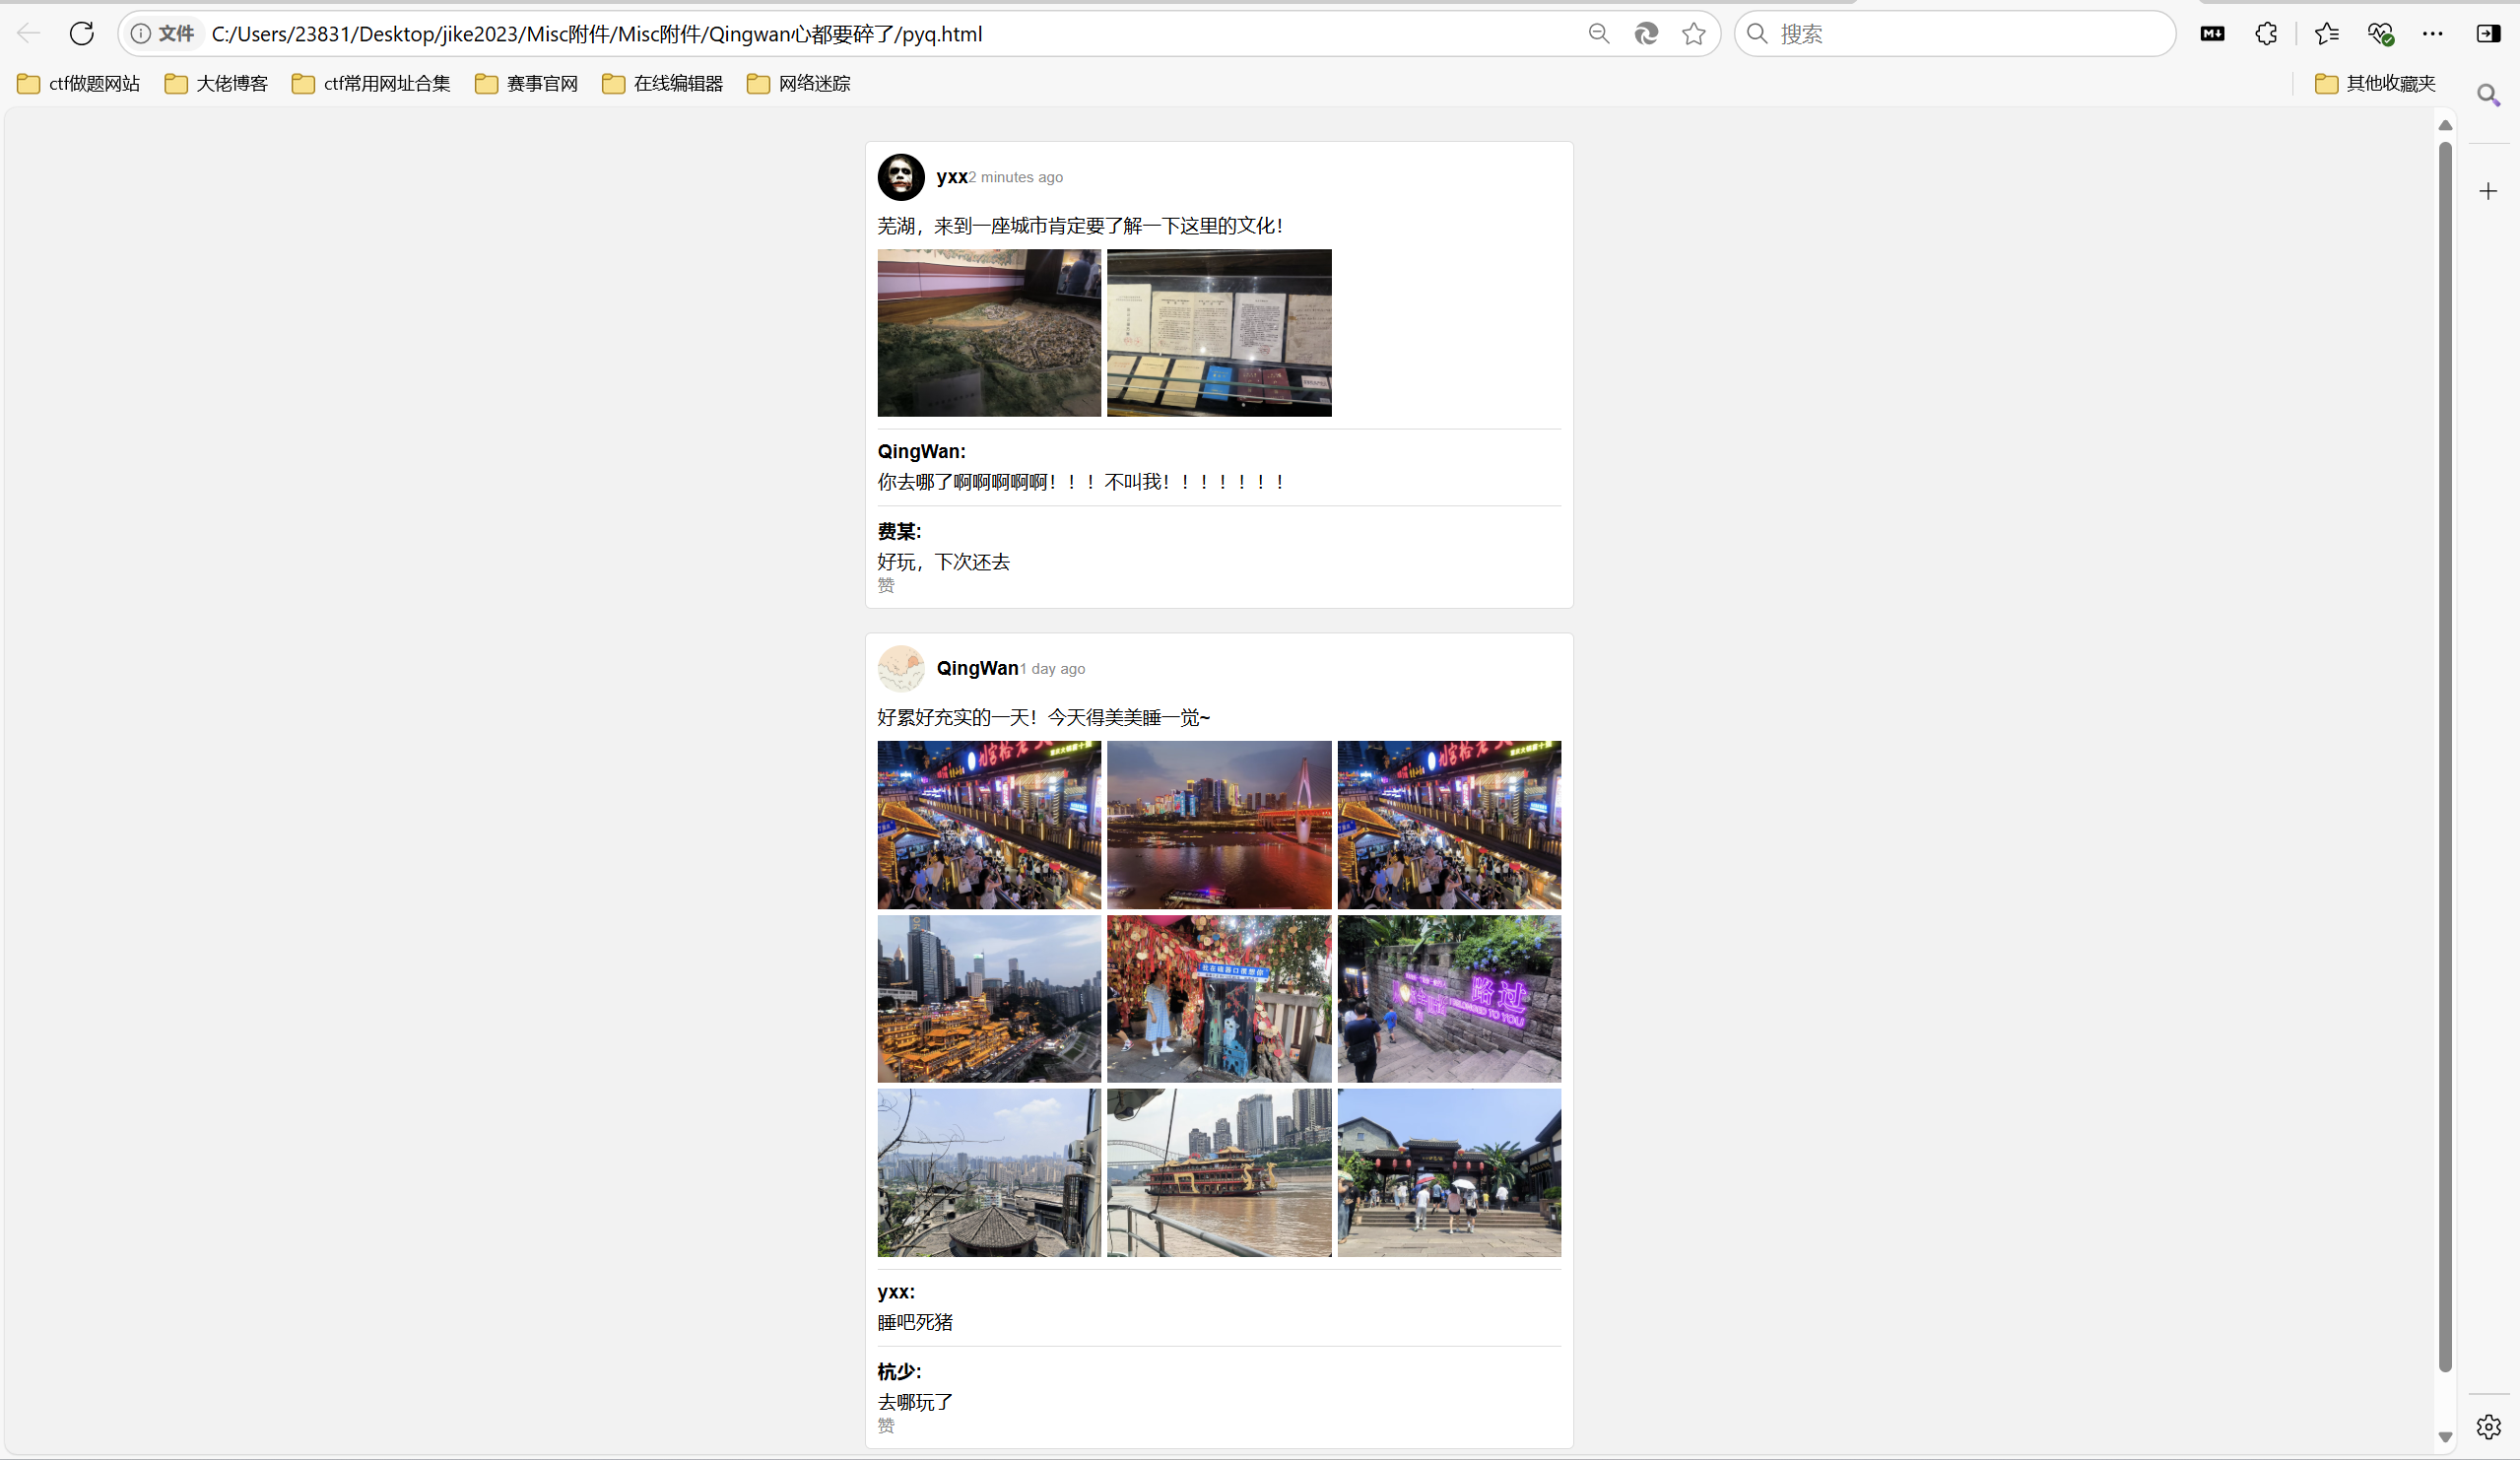Open the purple neon 路过 sign photo
This screenshot has width=2520, height=1460.
pos(1449,999)
